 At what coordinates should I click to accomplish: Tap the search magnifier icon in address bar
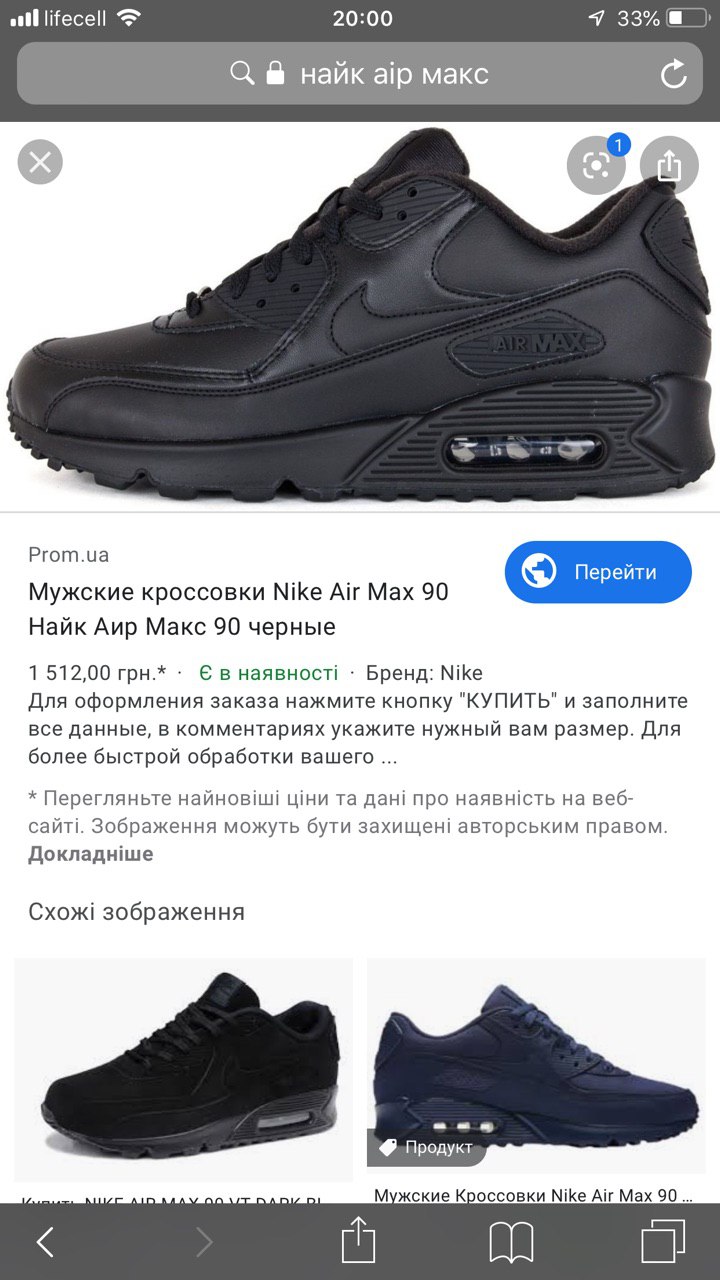point(242,74)
